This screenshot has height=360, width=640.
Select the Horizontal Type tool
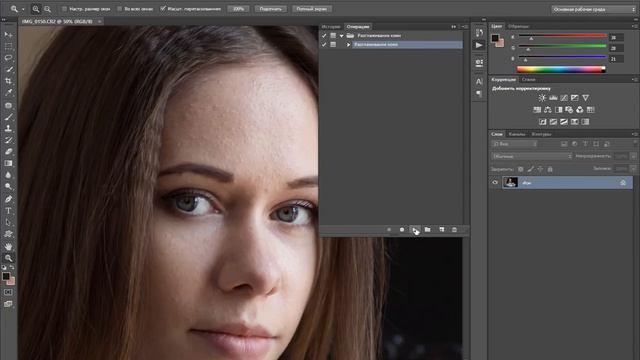(x=8, y=211)
